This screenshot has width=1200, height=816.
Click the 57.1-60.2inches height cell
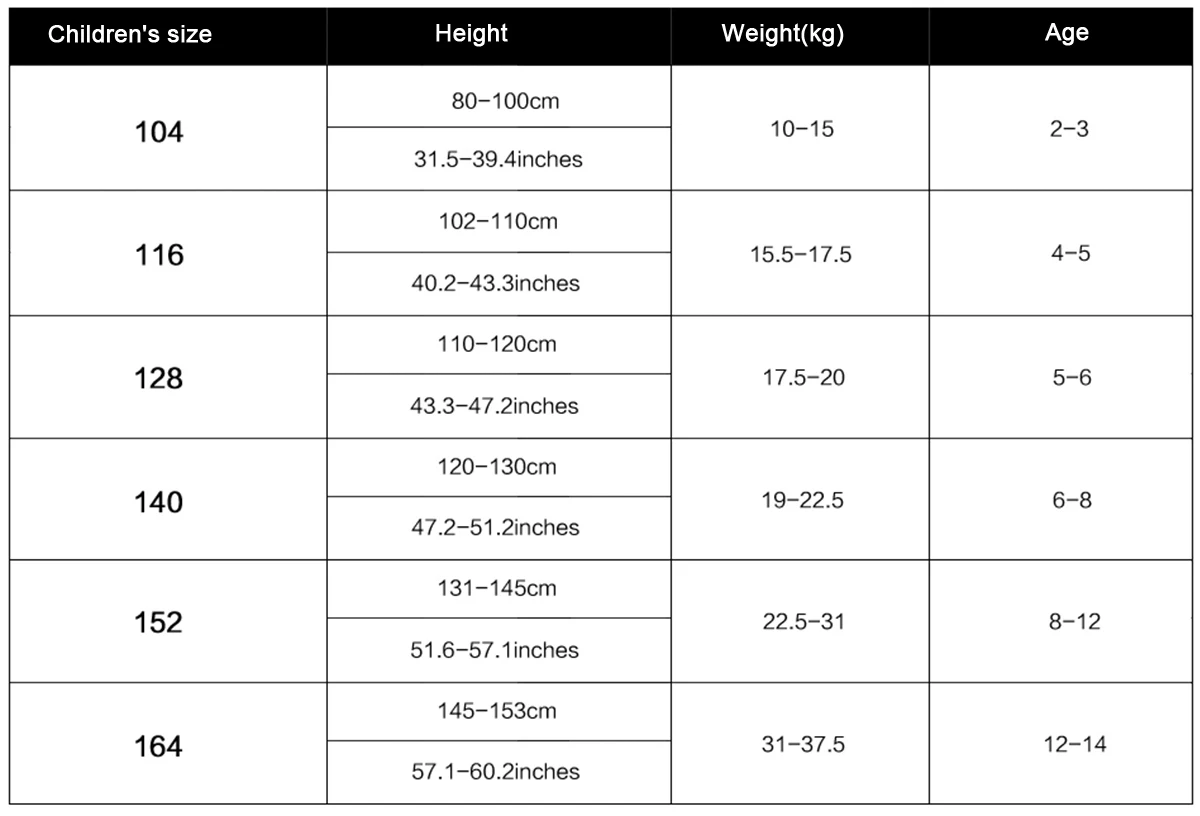click(x=497, y=771)
